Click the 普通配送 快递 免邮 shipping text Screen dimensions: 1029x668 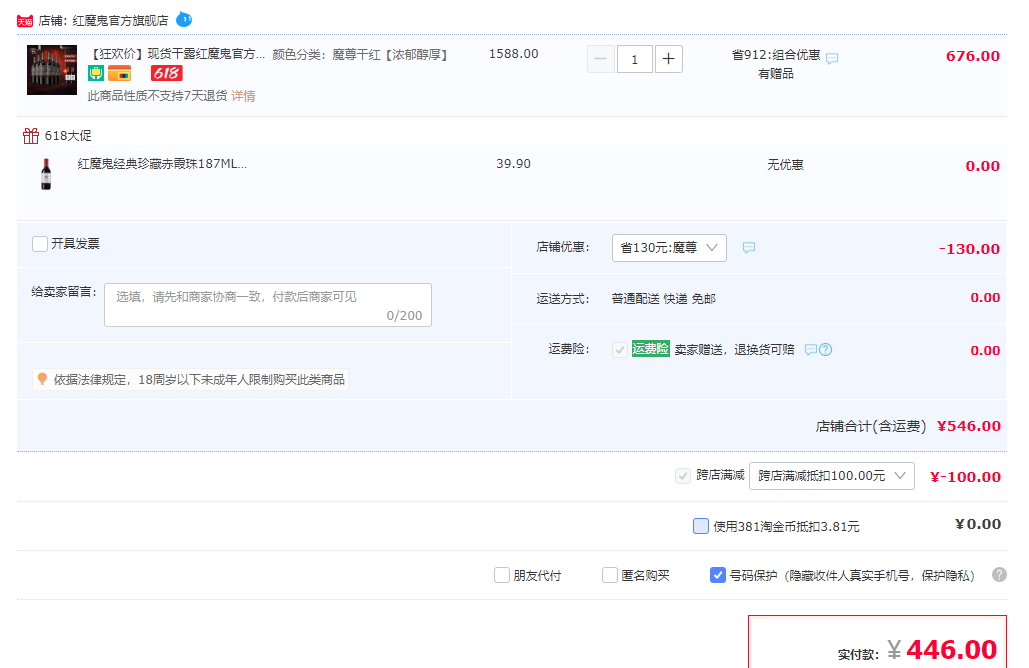[x=663, y=299]
